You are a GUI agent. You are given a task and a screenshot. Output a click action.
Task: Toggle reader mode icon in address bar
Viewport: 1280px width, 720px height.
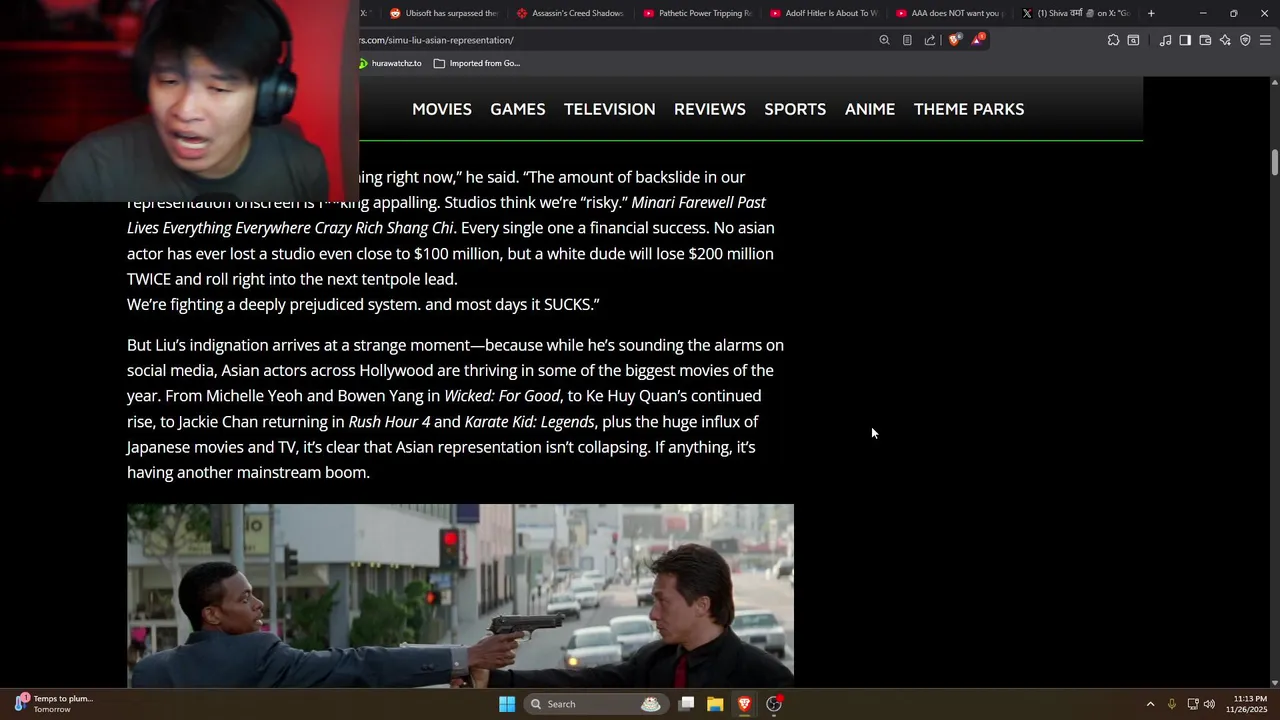(x=907, y=40)
